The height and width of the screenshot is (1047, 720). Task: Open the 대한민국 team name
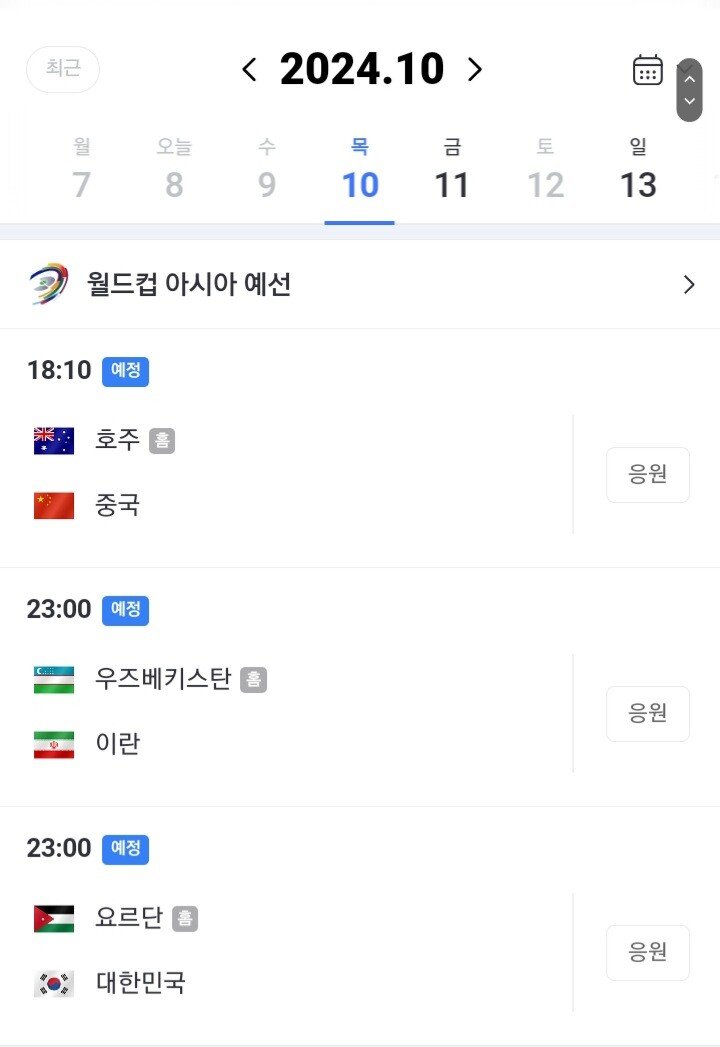pos(141,983)
